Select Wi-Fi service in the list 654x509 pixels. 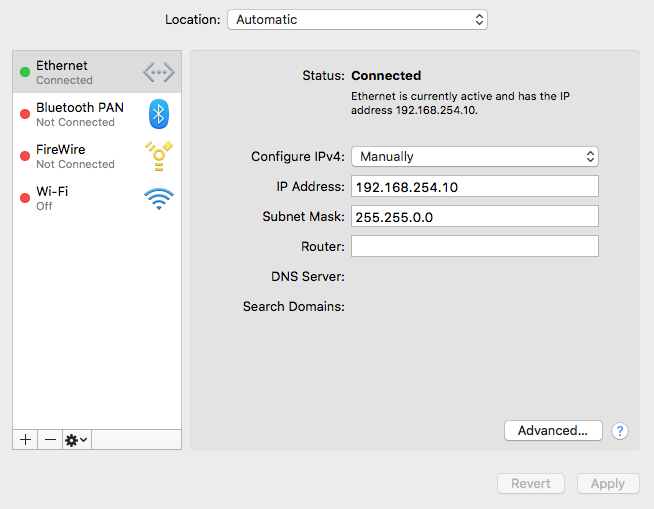pos(80,198)
